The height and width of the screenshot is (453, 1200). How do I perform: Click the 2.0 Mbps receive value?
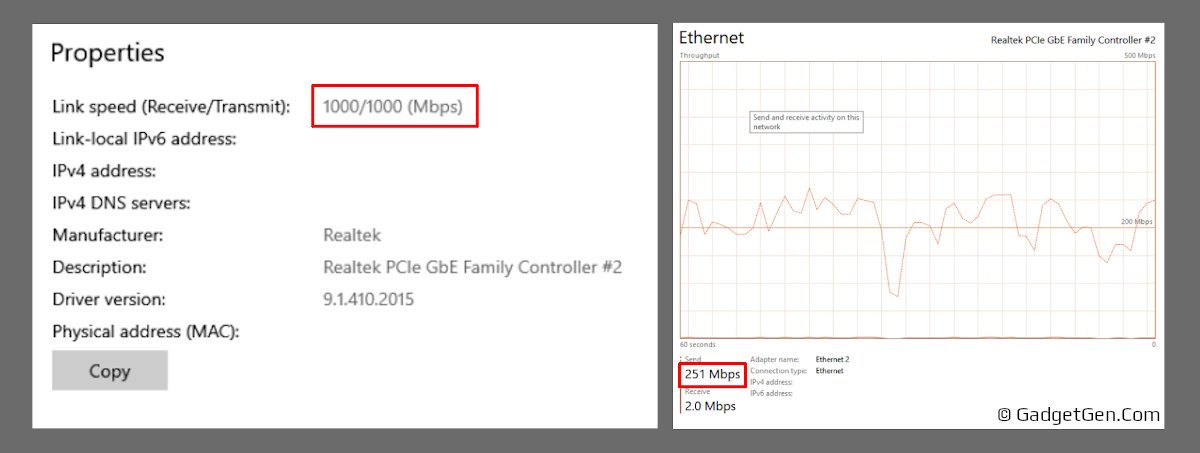coord(710,406)
